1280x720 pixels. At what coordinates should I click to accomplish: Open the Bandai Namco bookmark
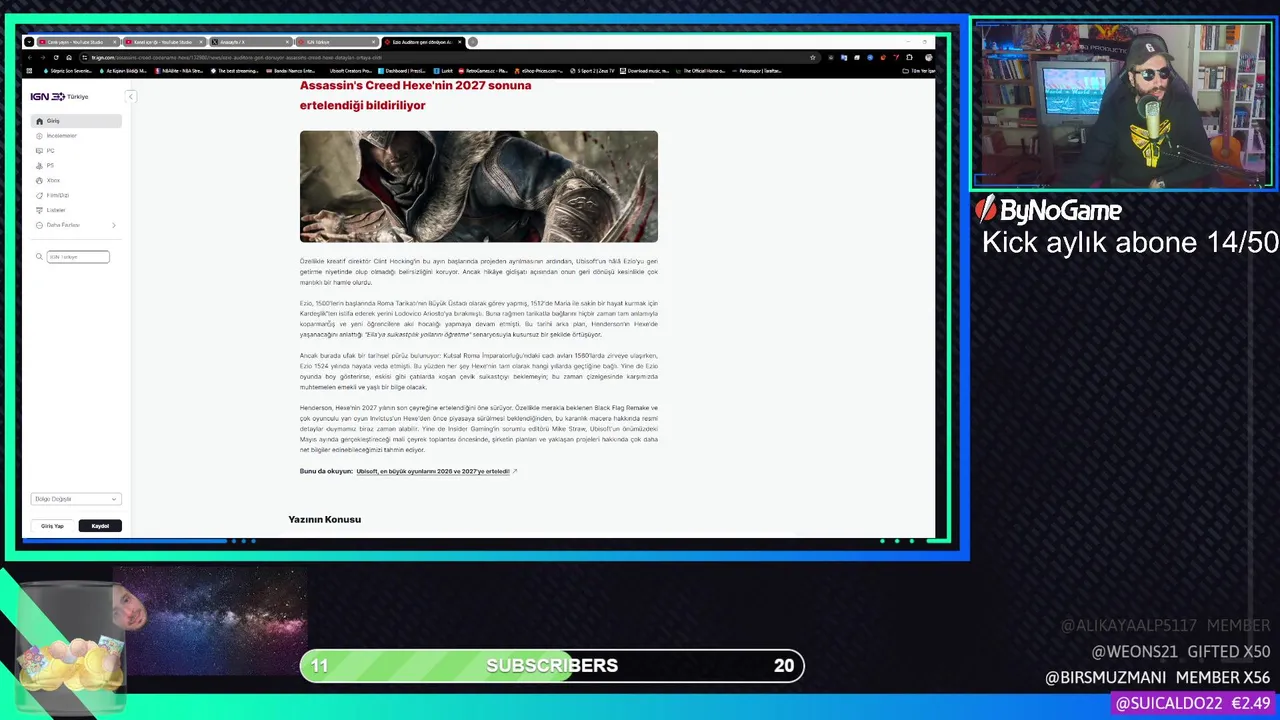tap(290, 71)
